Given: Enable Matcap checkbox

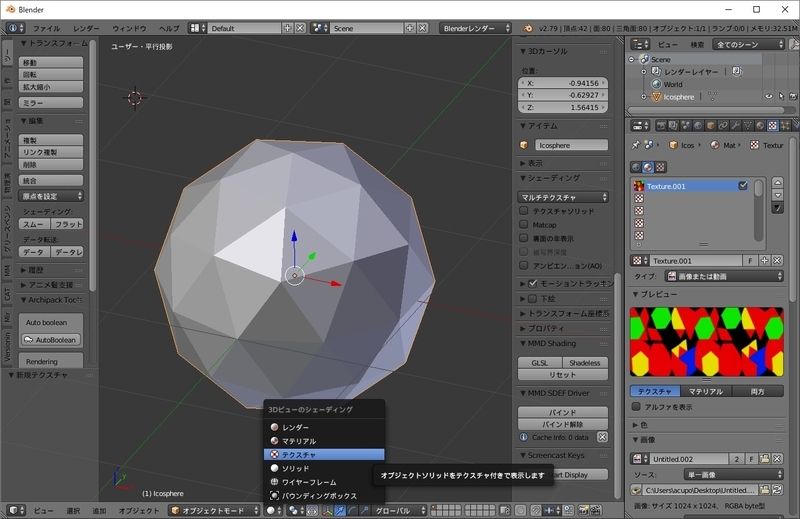Looking at the screenshot, I should pyautogui.click(x=523, y=225).
